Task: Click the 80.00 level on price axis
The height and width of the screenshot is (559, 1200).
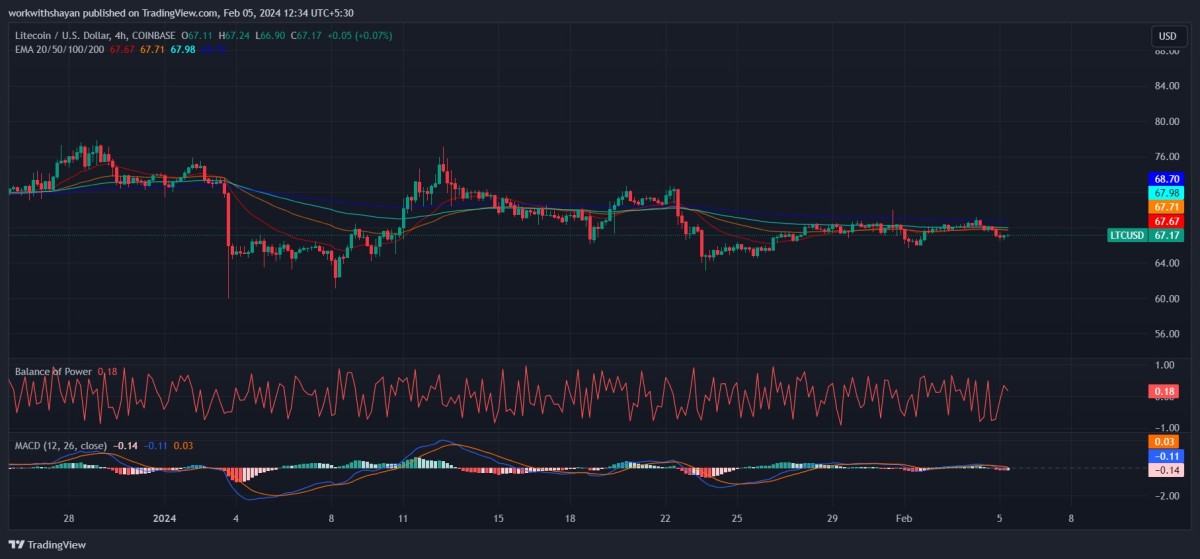Action: tap(1166, 121)
